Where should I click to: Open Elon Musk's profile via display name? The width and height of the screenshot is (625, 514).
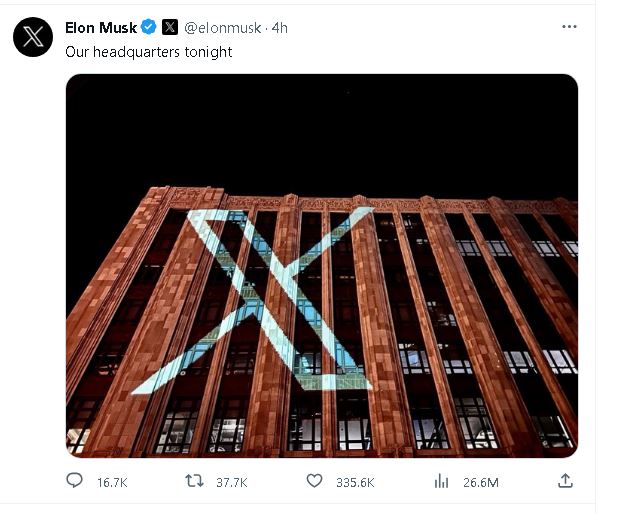coord(101,28)
